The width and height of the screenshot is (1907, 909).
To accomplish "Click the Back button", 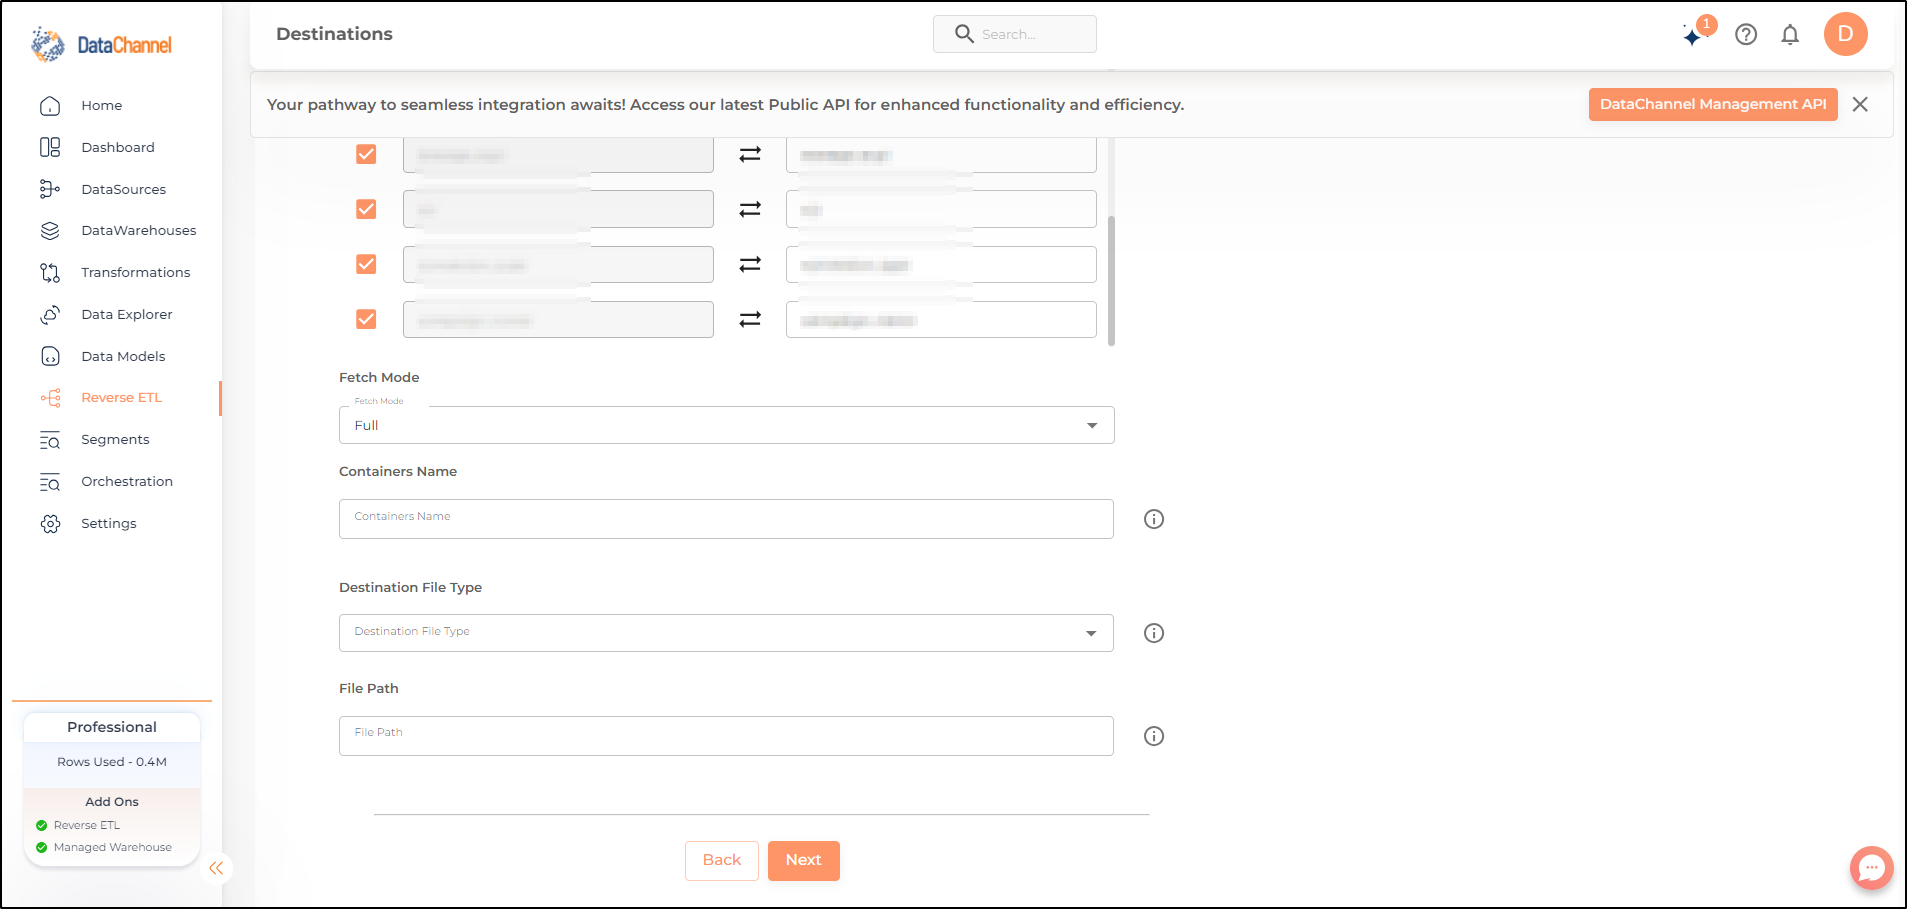I will point(722,860).
